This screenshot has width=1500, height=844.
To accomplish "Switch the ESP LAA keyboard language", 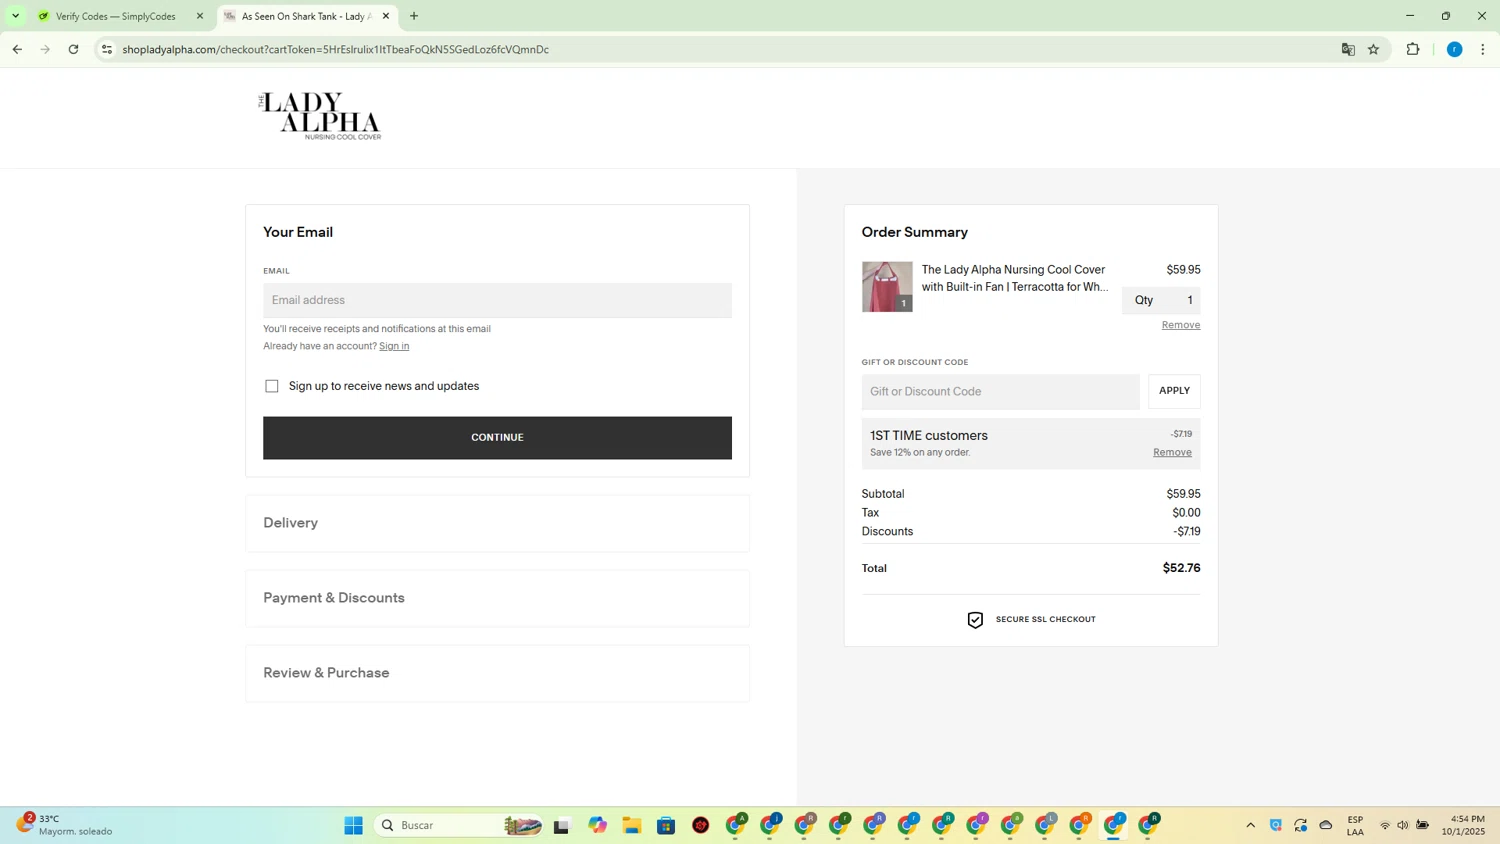I will coord(1356,825).
